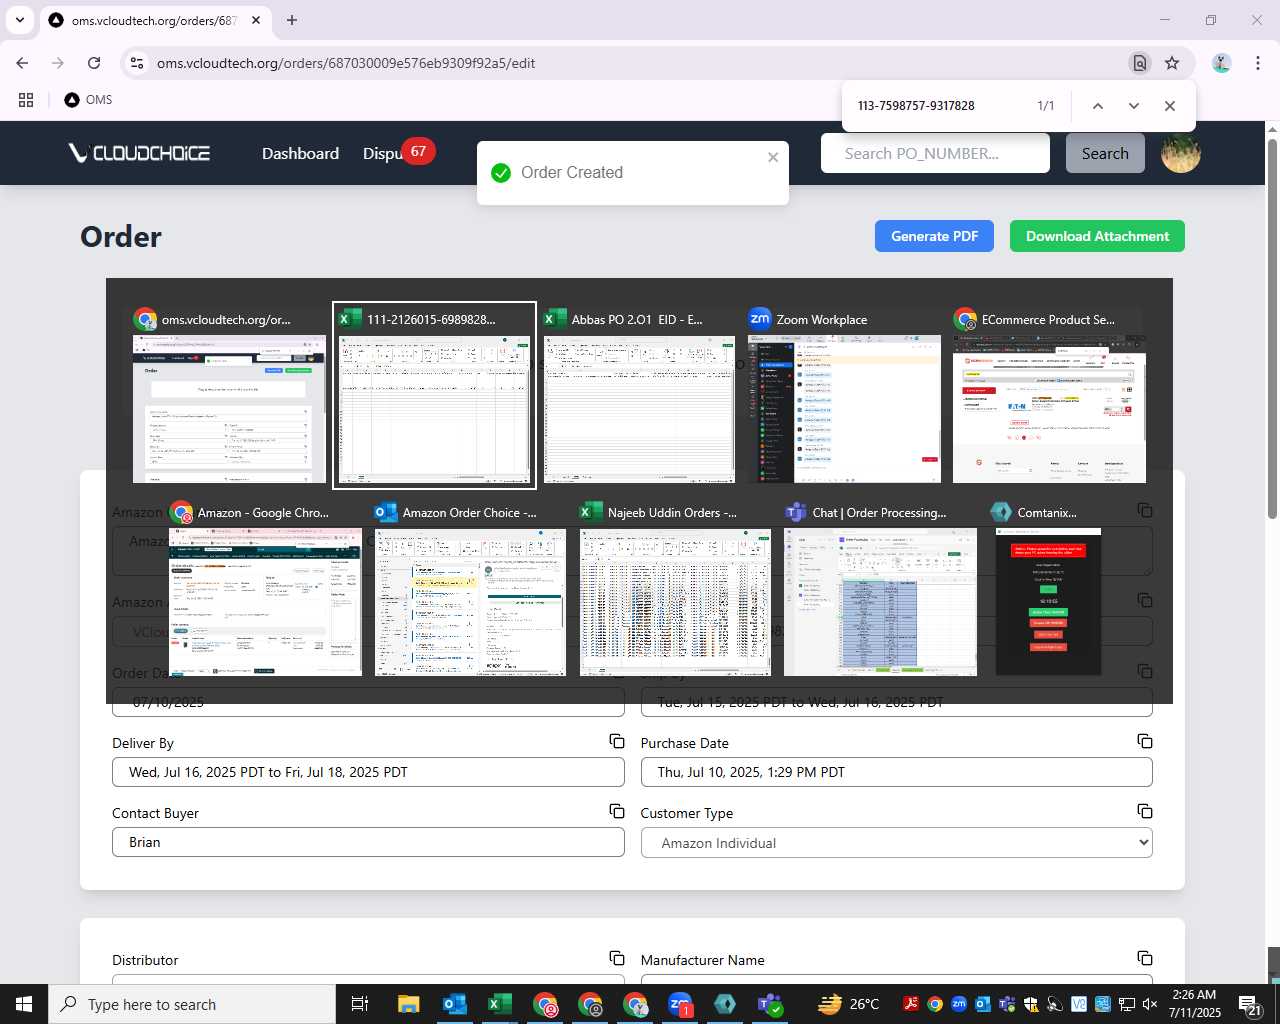Click the Search button in header
This screenshot has height=1024, width=1280.
(x=1105, y=153)
